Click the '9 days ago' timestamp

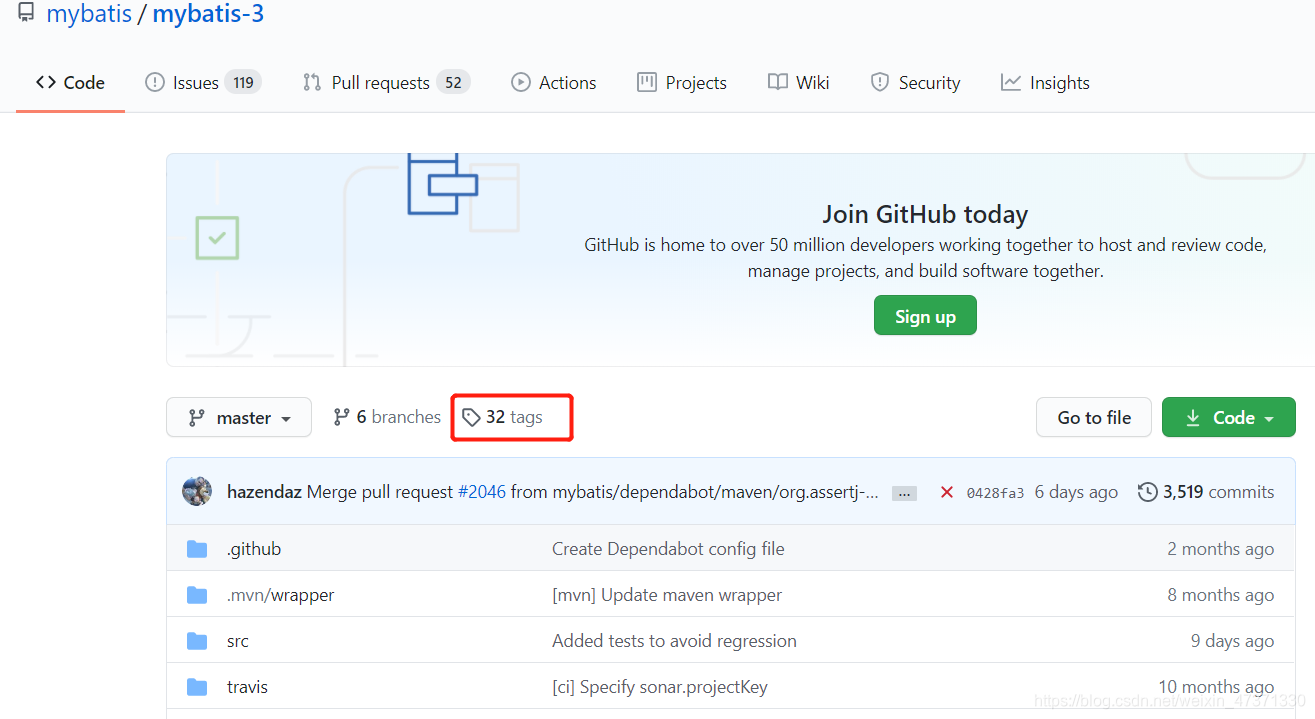pos(1233,641)
